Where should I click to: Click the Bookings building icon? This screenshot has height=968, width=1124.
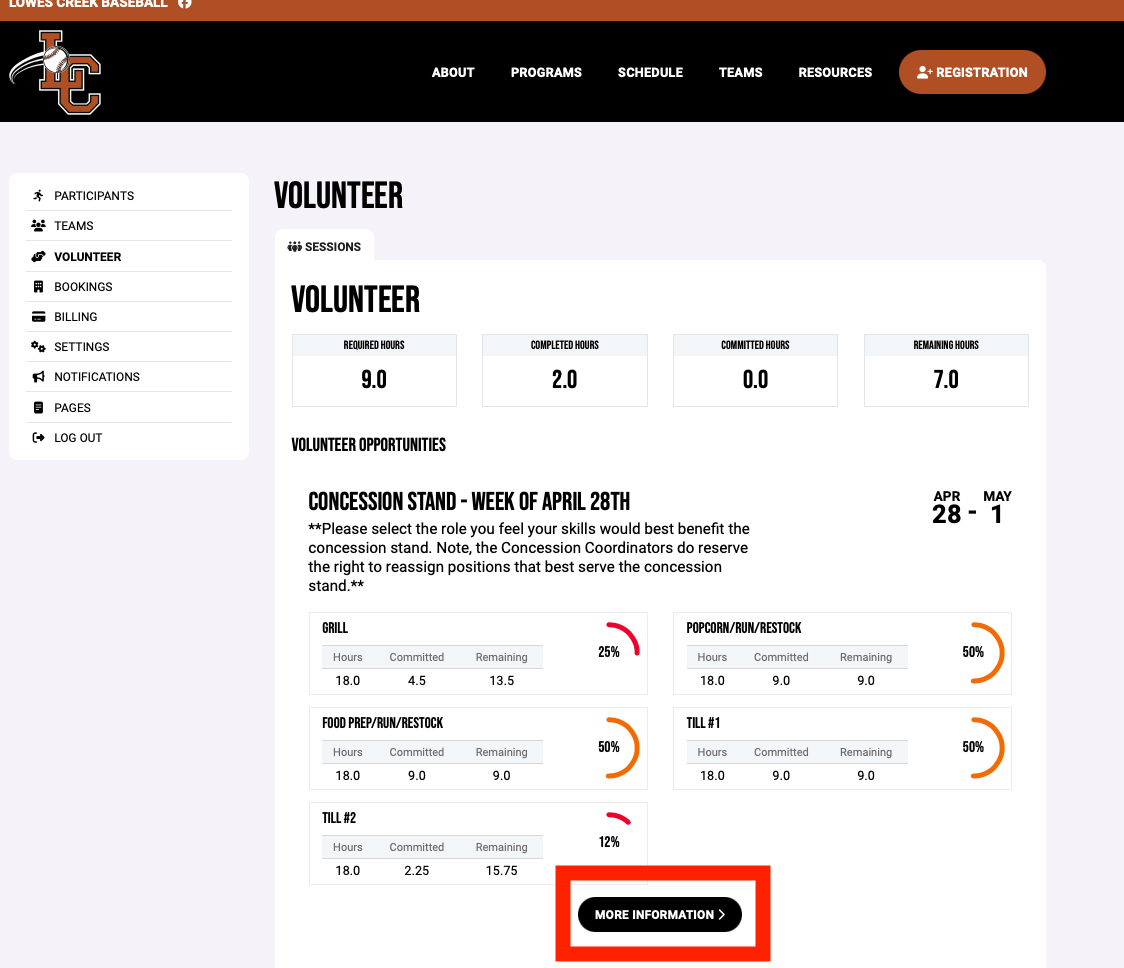tap(38, 287)
